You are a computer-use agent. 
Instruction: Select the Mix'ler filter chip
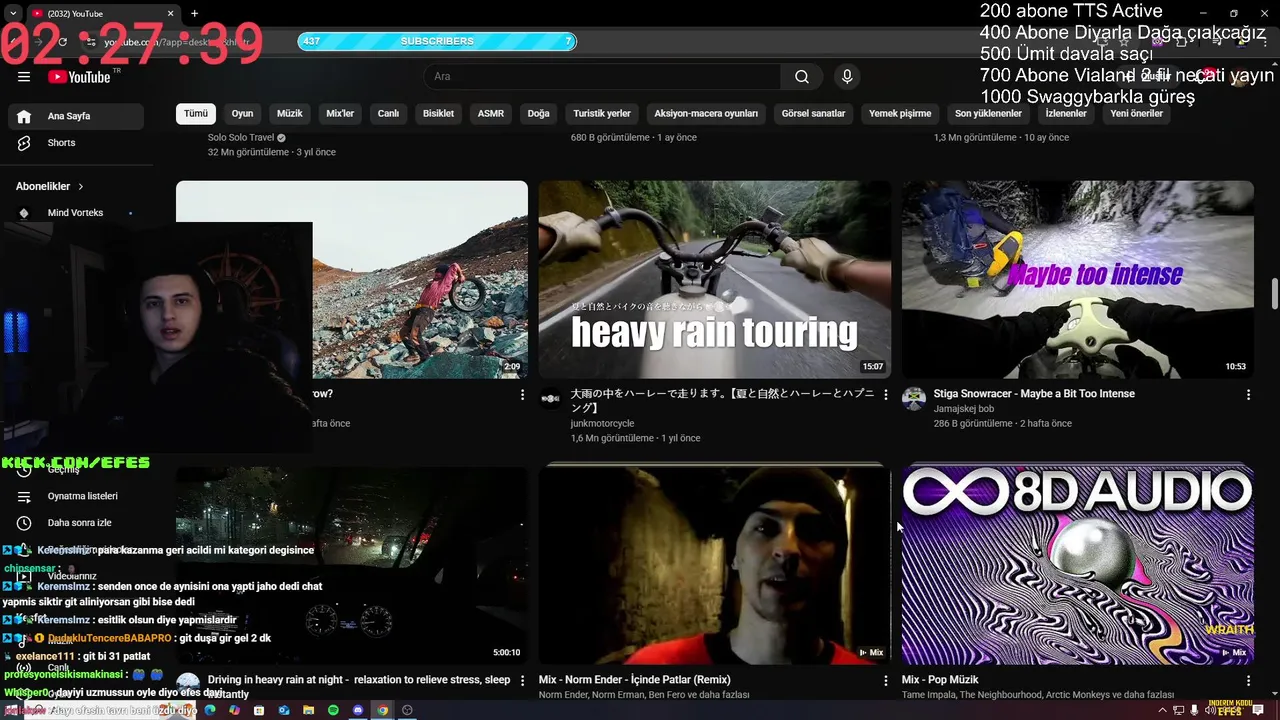pos(340,114)
